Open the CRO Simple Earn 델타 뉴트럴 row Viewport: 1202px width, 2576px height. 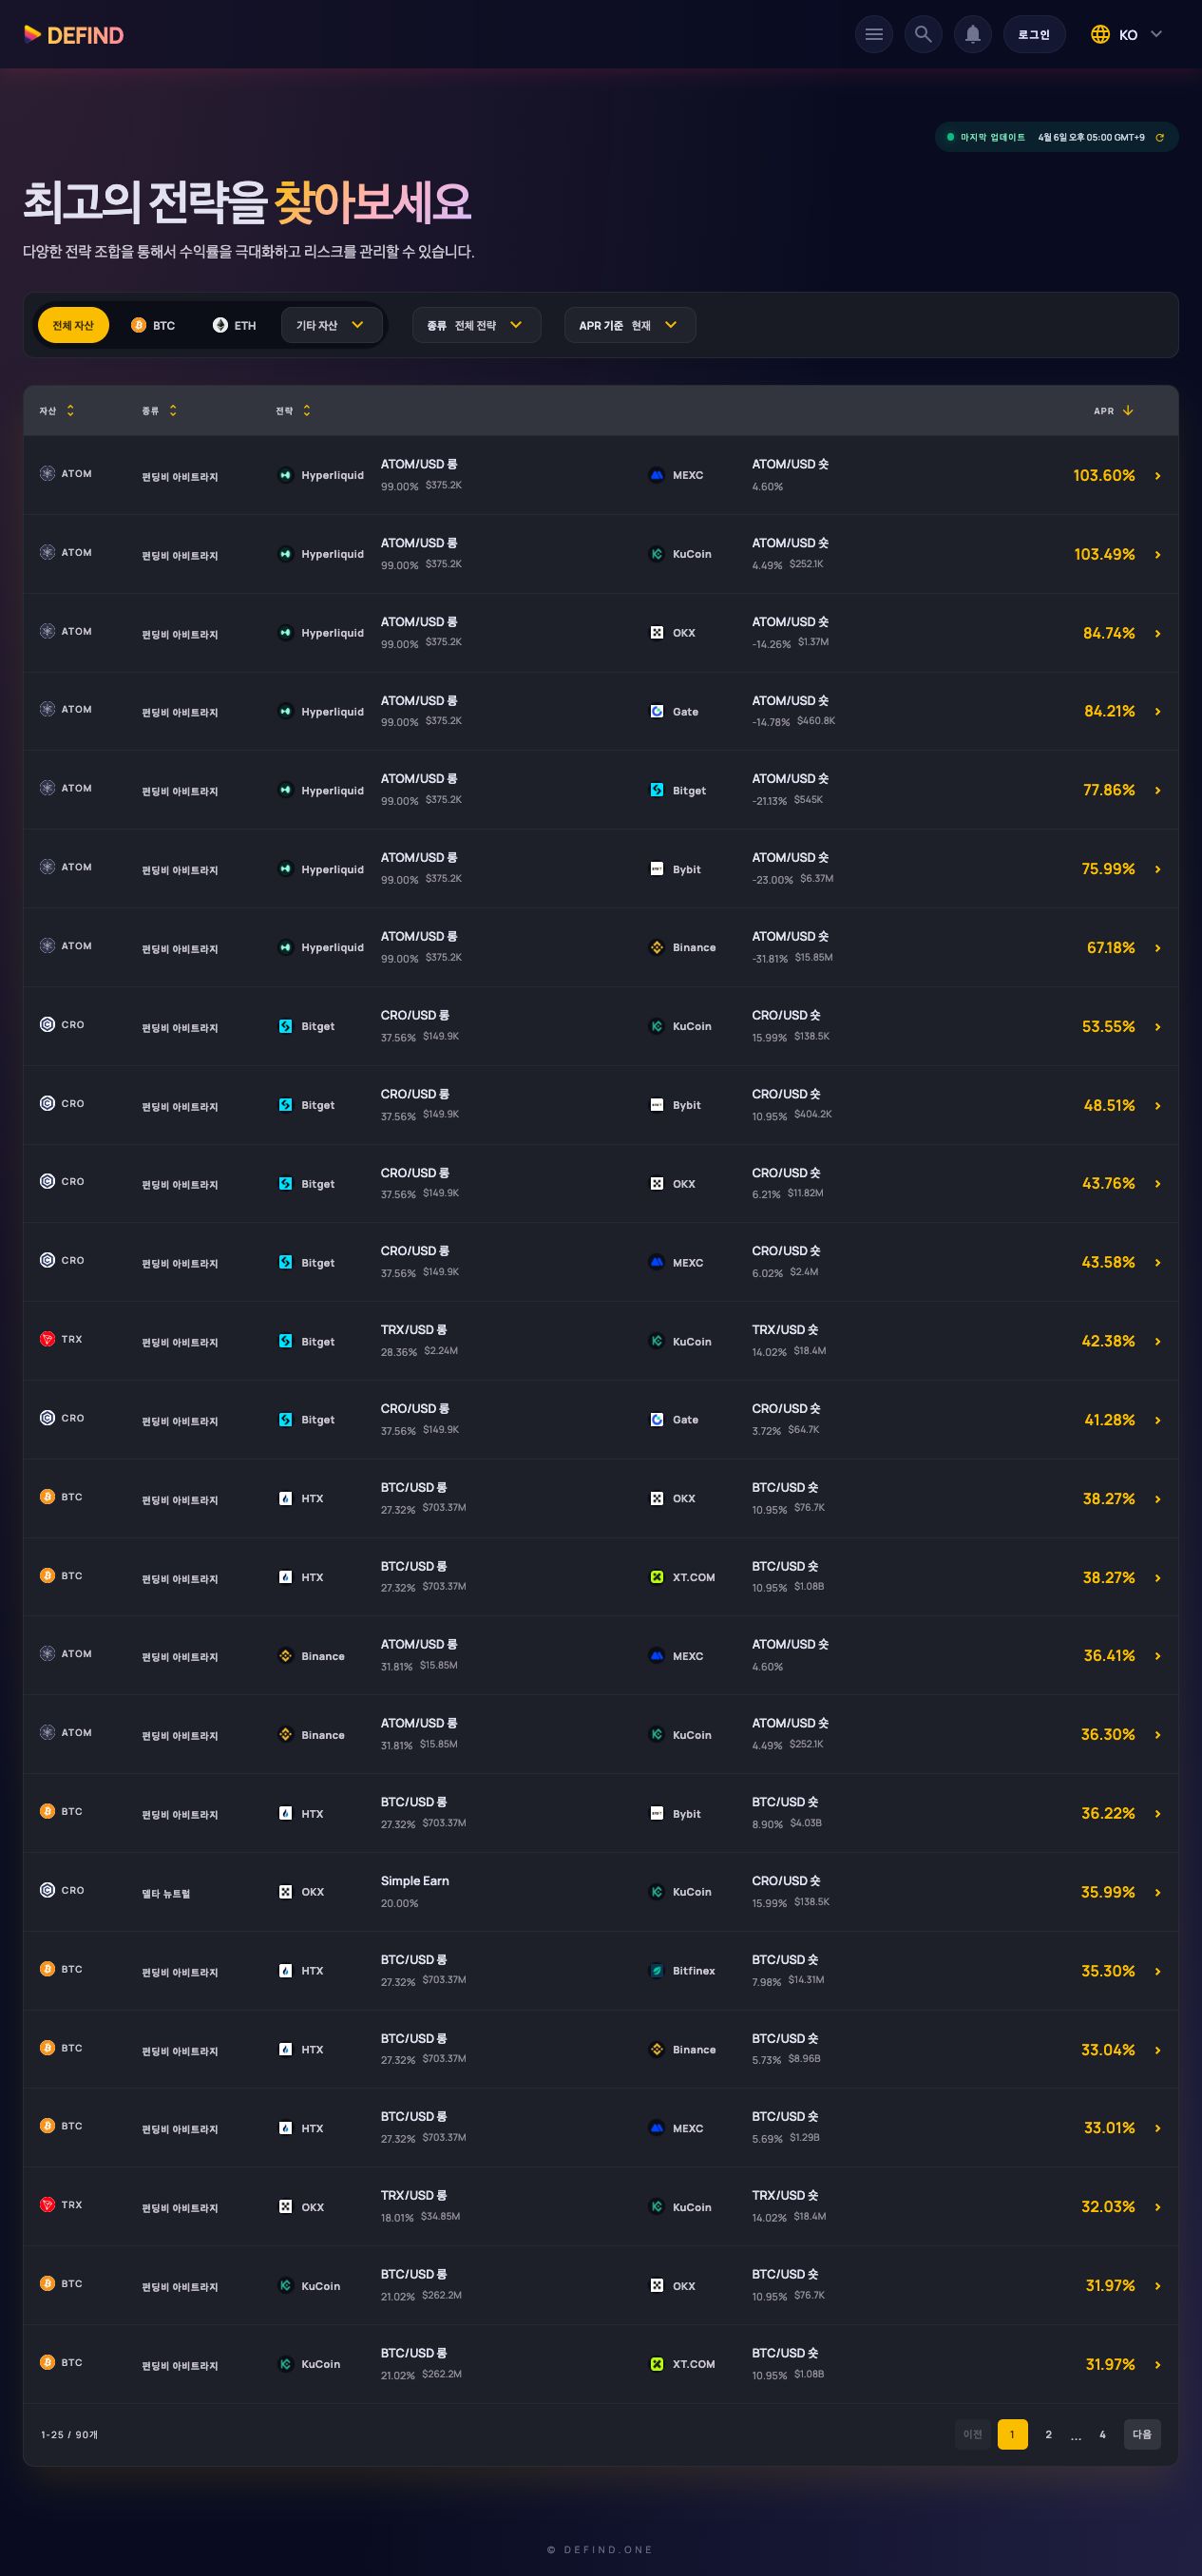click(x=600, y=1892)
